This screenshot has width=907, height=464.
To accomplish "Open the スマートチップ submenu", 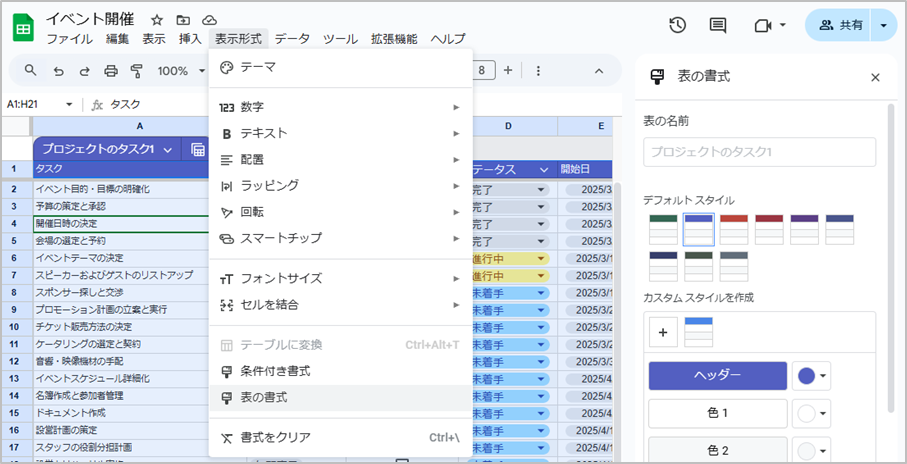I will click(341, 238).
